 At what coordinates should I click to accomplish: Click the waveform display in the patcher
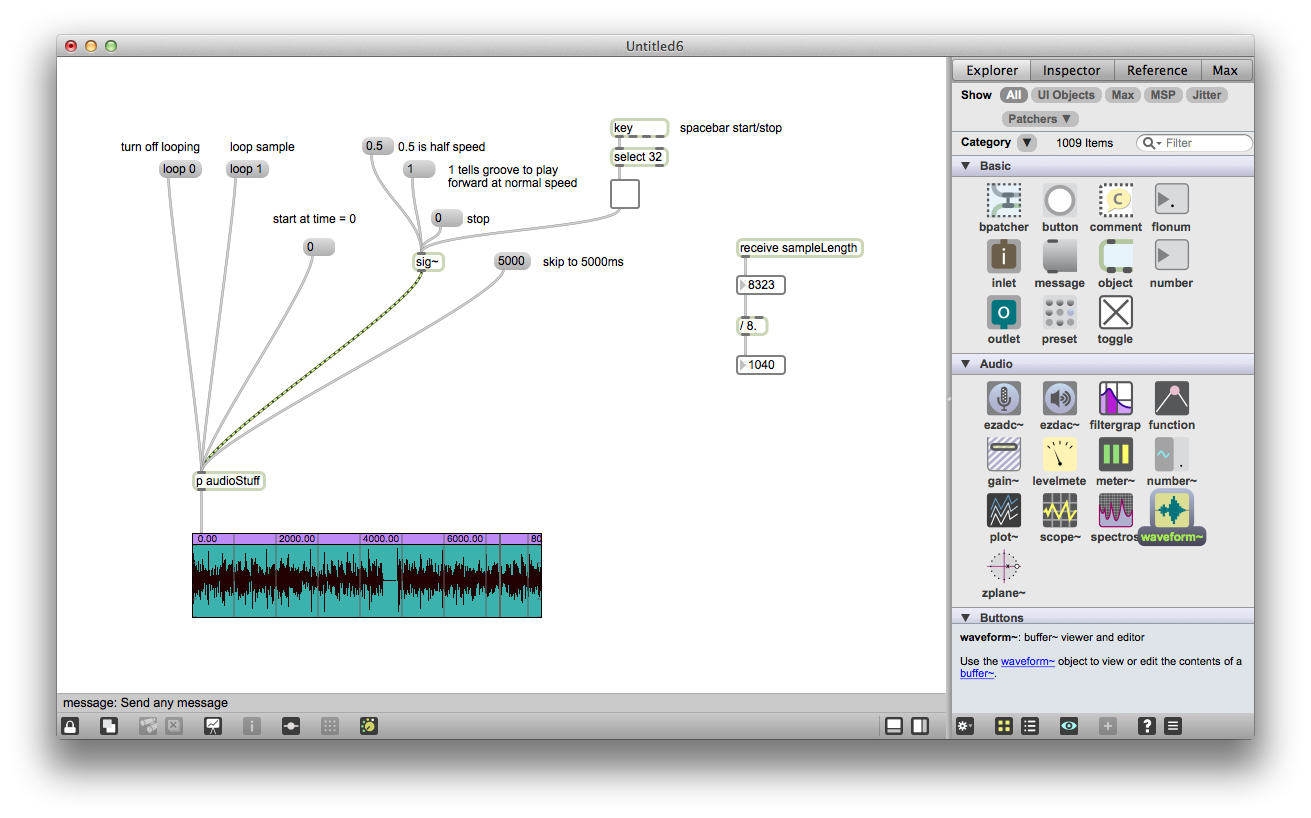(367, 575)
